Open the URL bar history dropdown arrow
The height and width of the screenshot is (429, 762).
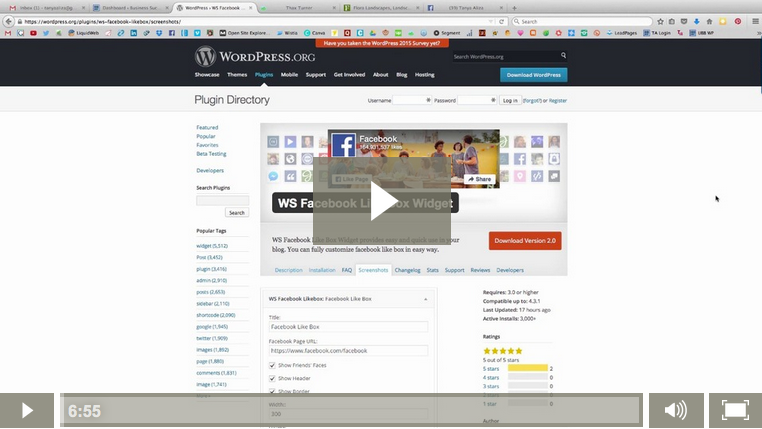(491, 21)
